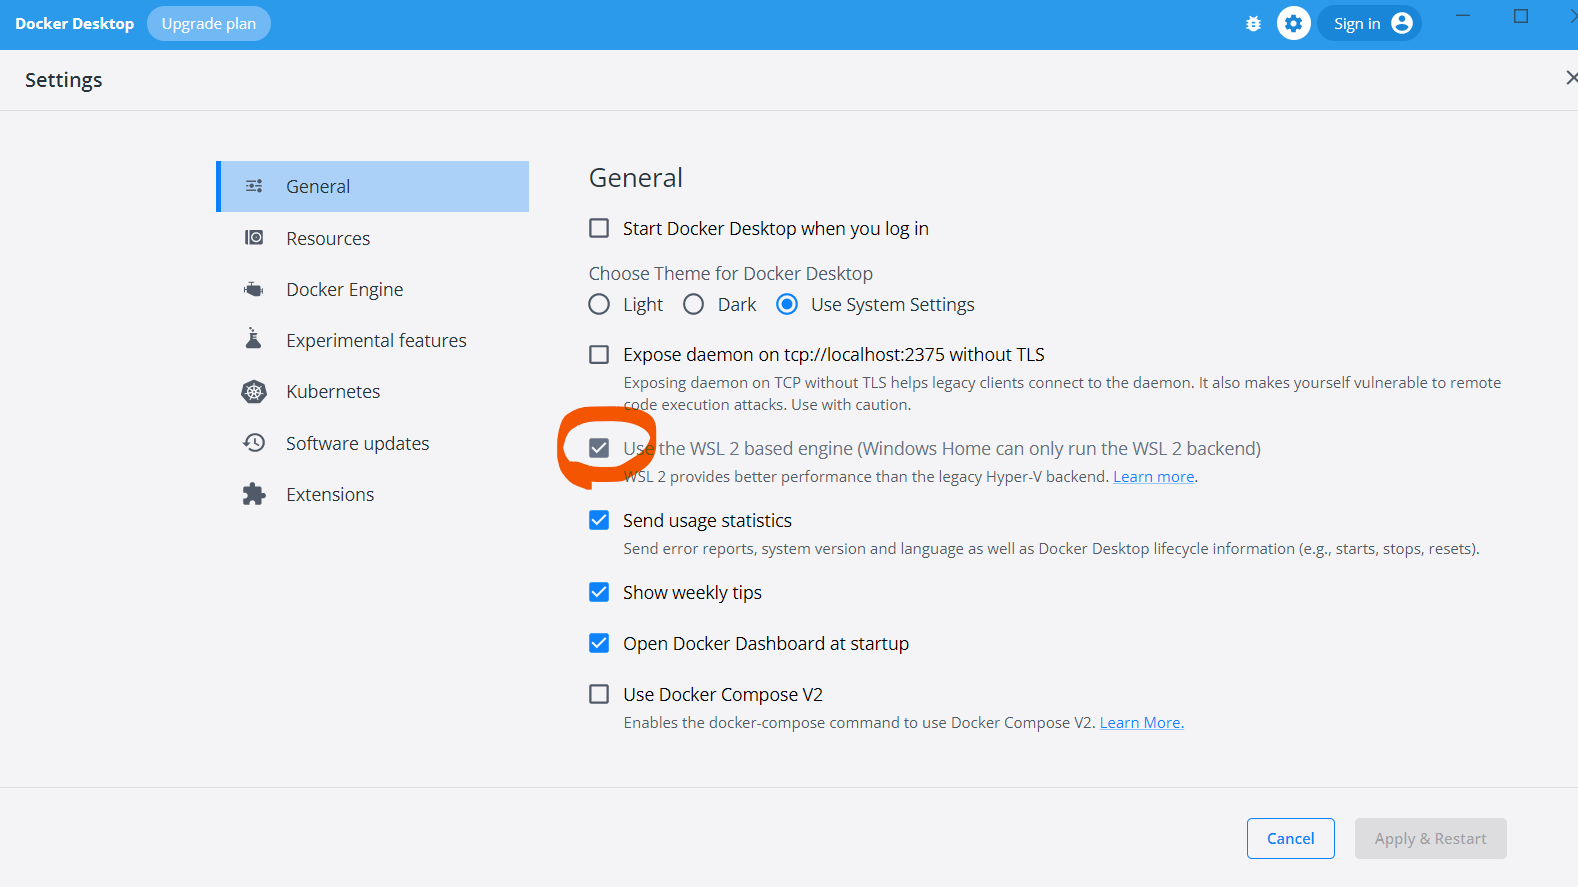This screenshot has width=1578, height=887.
Task: Click the Upgrade plan button
Action: click(209, 24)
